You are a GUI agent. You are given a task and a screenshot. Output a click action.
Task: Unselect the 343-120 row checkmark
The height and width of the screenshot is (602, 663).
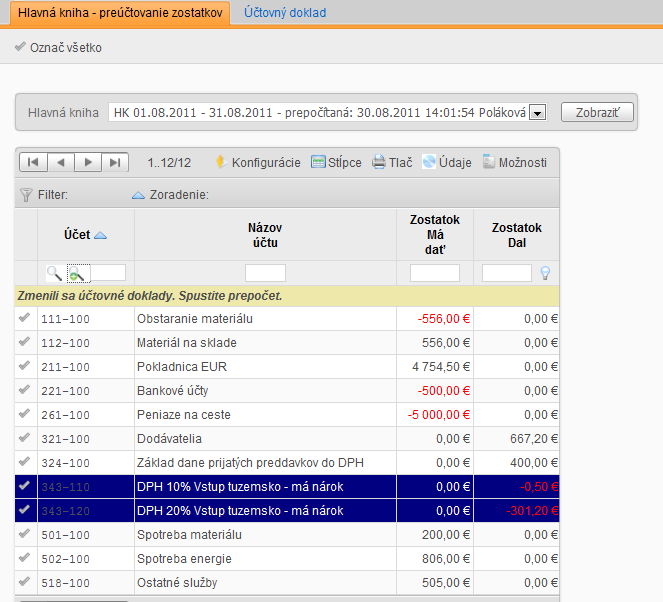[25, 510]
